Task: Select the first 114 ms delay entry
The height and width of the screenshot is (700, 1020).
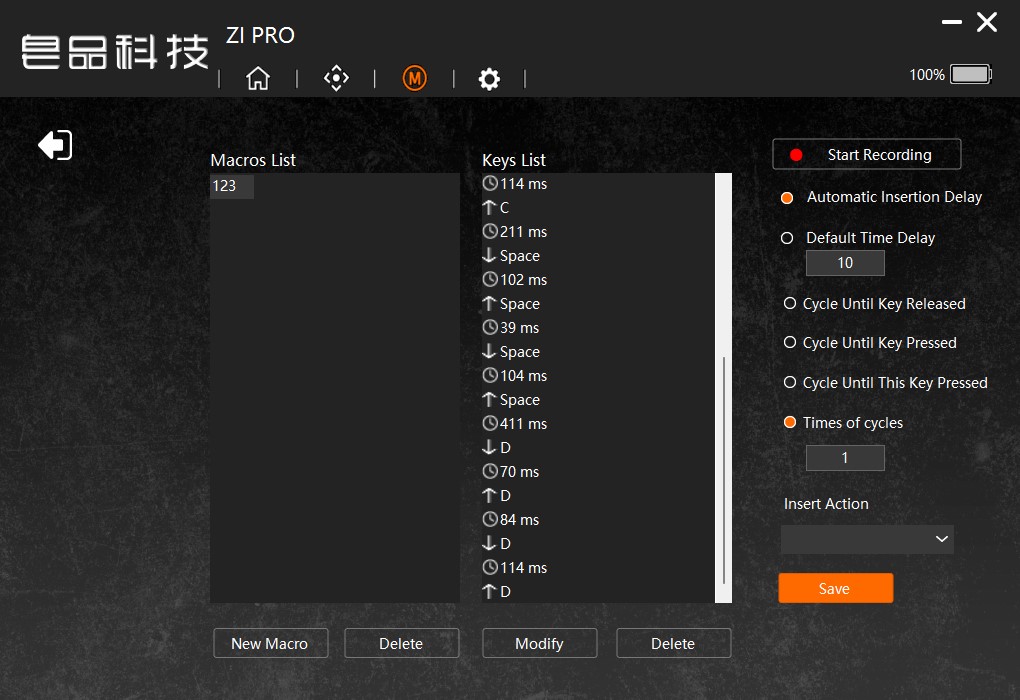Action: point(515,184)
